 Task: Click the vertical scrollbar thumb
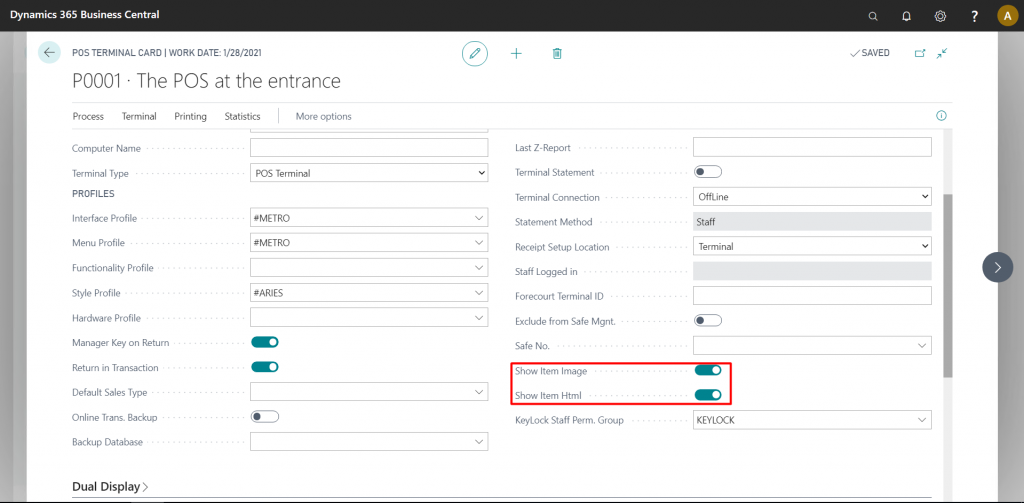click(x=948, y=285)
